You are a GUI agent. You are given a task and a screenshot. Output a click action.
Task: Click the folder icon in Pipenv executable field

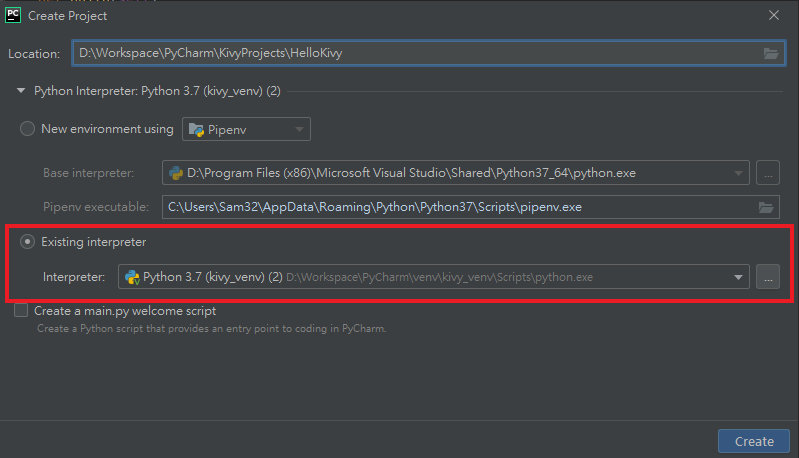click(x=766, y=207)
